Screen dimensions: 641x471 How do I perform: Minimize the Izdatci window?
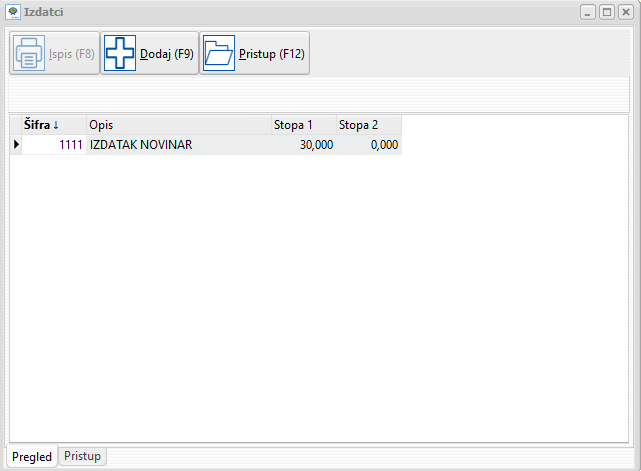[587, 12]
